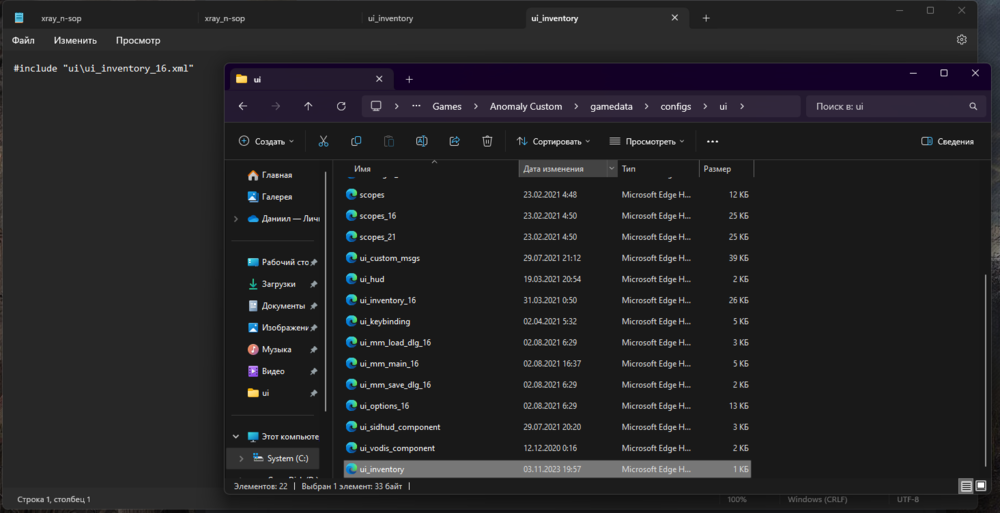Switch to the details list view in status bar
This screenshot has height=513, width=1000.
(966, 486)
